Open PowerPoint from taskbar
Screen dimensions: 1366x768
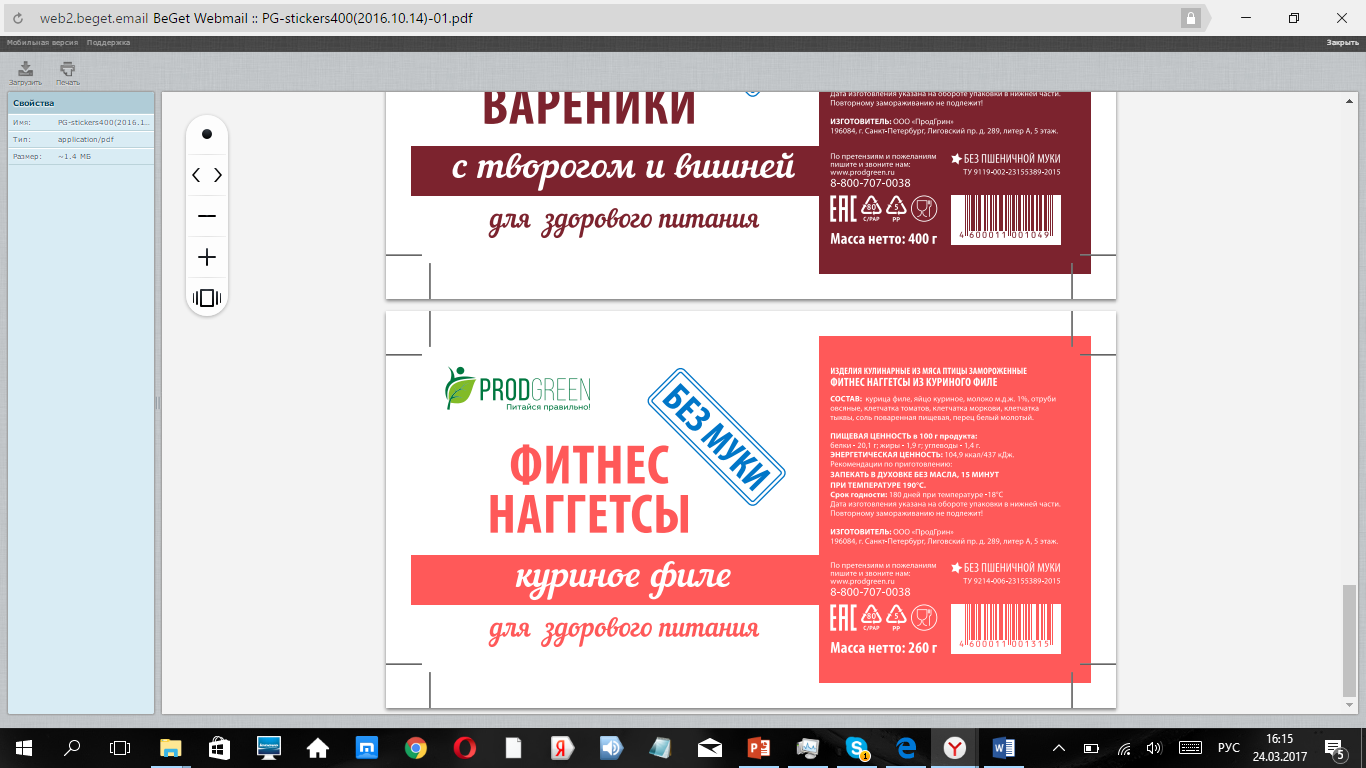pyautogui.click(x=759, y=747)
